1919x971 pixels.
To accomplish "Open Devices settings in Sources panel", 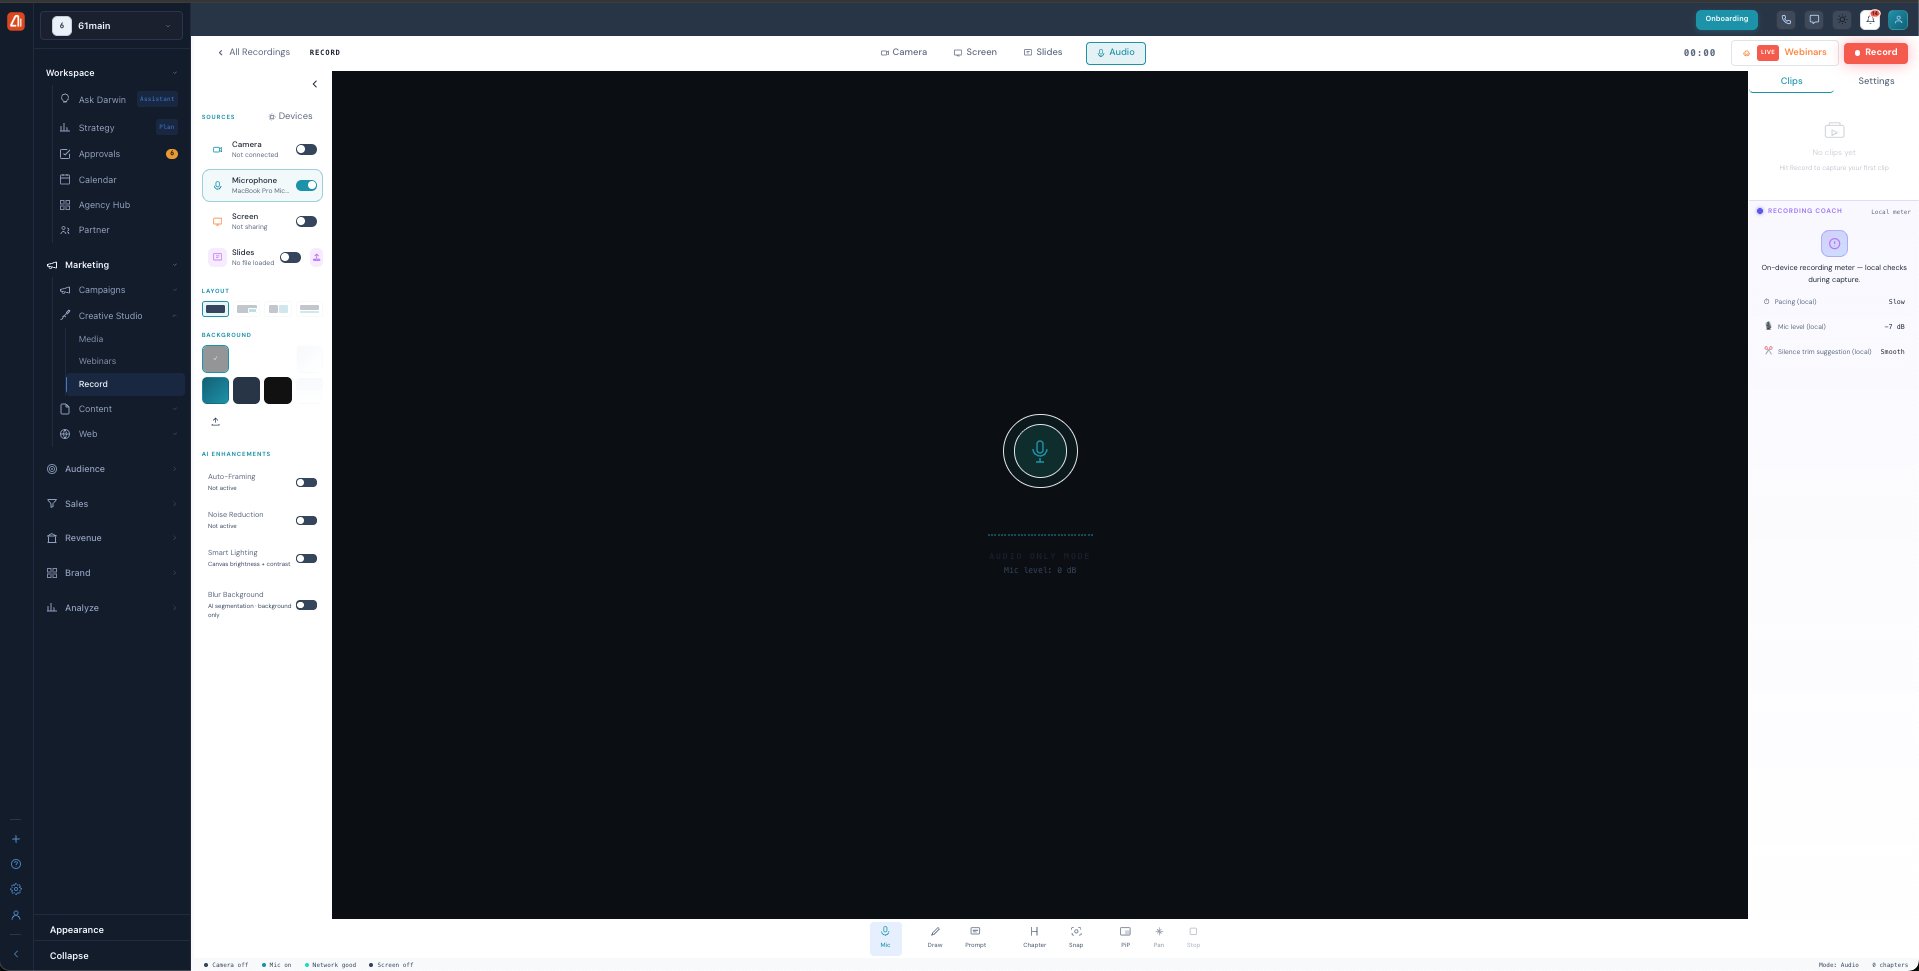I will click(x=290, y=116).
